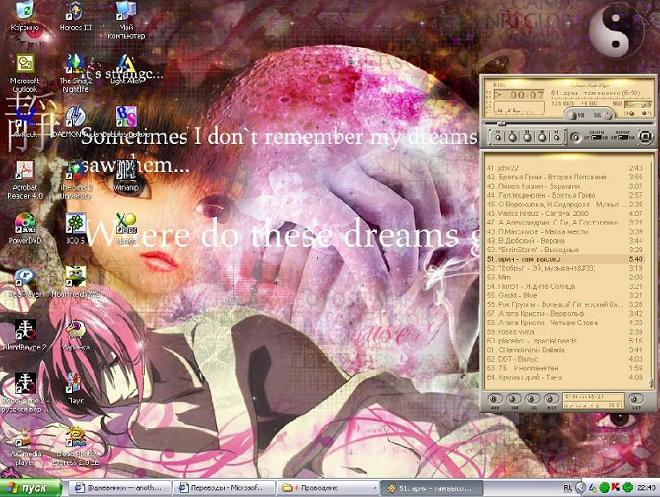
Task: Select playlist track 60 placebo - special needs
Action: 564,341
